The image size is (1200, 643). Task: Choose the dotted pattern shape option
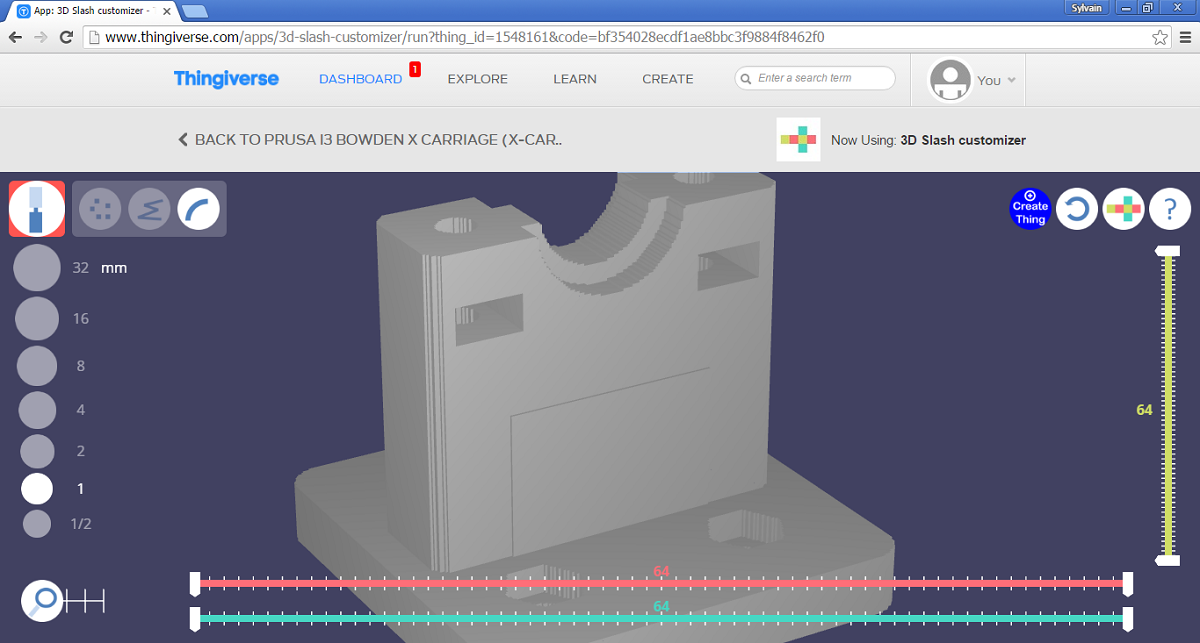(x=100, y=209)
